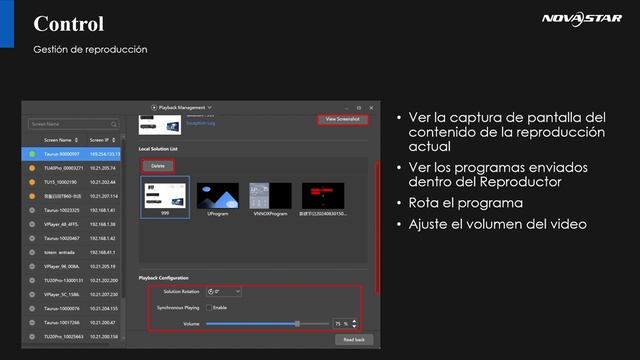The image size is (640, 360).
Task: Select the TU40Pro_00003271 screen row
Action: tap(71, 168)
